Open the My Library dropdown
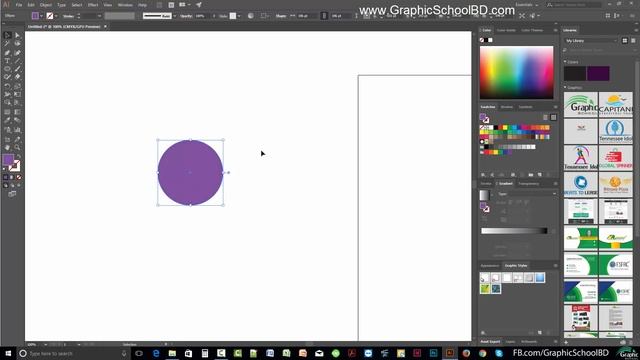Screen dimensions: 640x360 tap(591, 40)
